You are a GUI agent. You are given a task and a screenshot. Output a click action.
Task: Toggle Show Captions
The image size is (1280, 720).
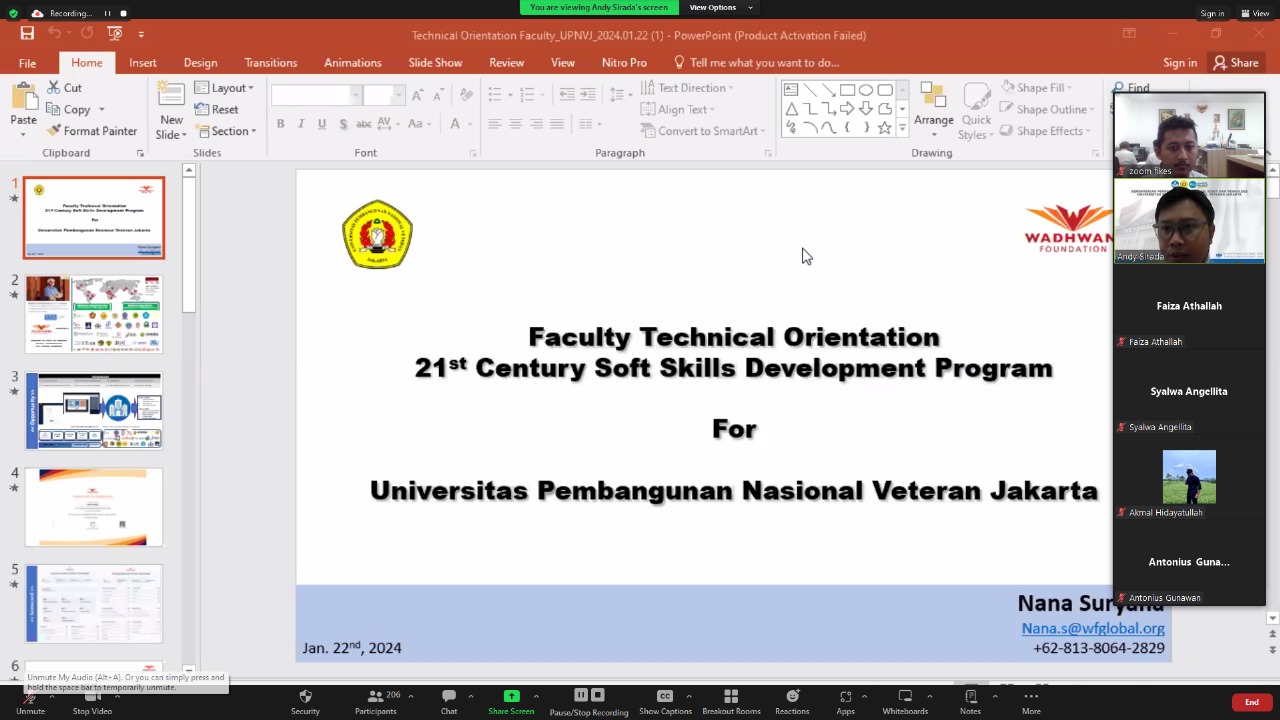click(x=665, y=696)
